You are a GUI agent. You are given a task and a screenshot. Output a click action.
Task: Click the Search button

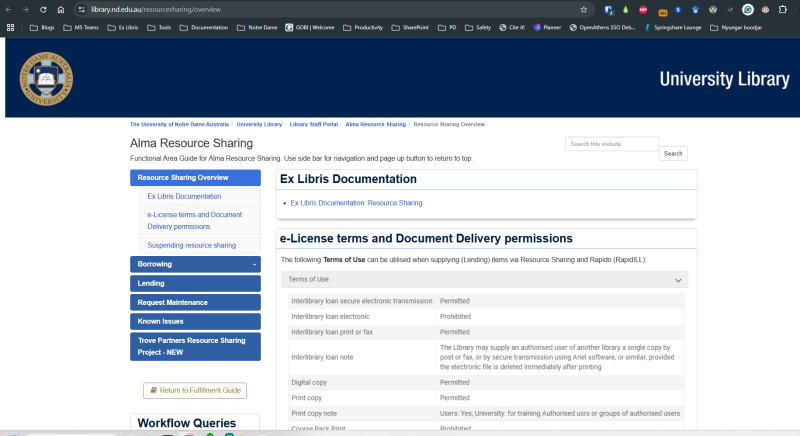tap(673, 153)
